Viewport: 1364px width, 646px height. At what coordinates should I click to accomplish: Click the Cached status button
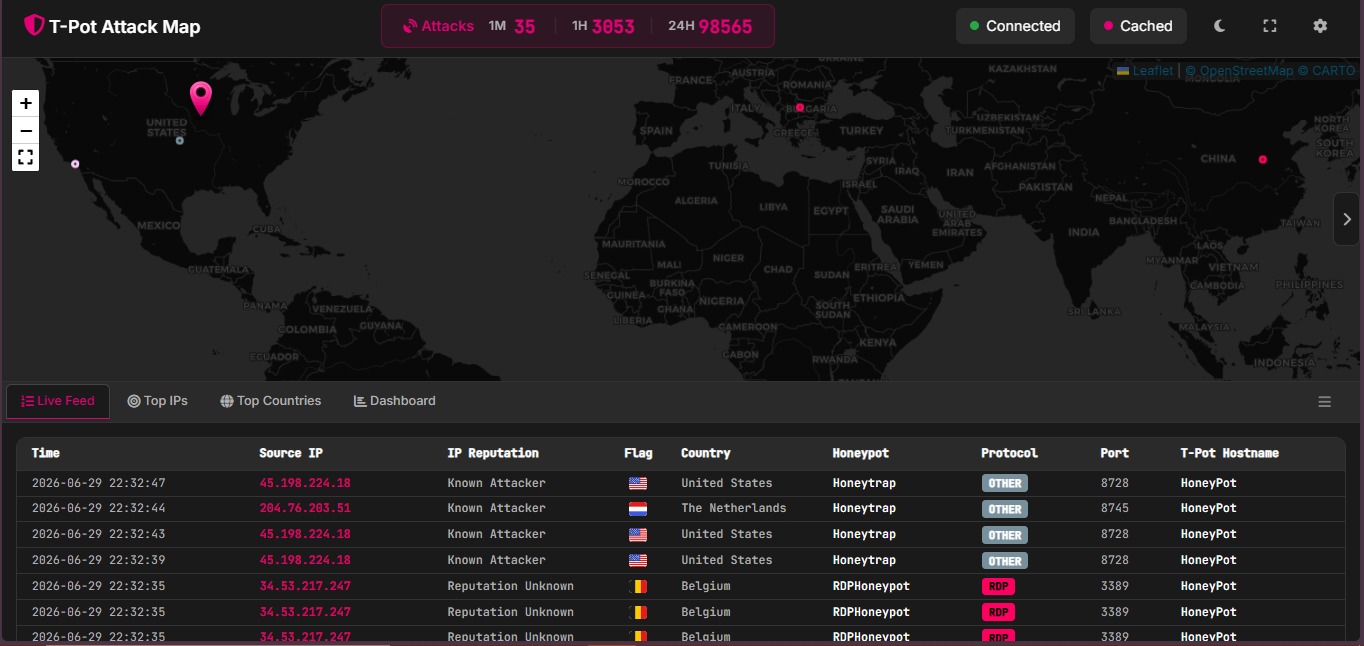coord(1138,26)
